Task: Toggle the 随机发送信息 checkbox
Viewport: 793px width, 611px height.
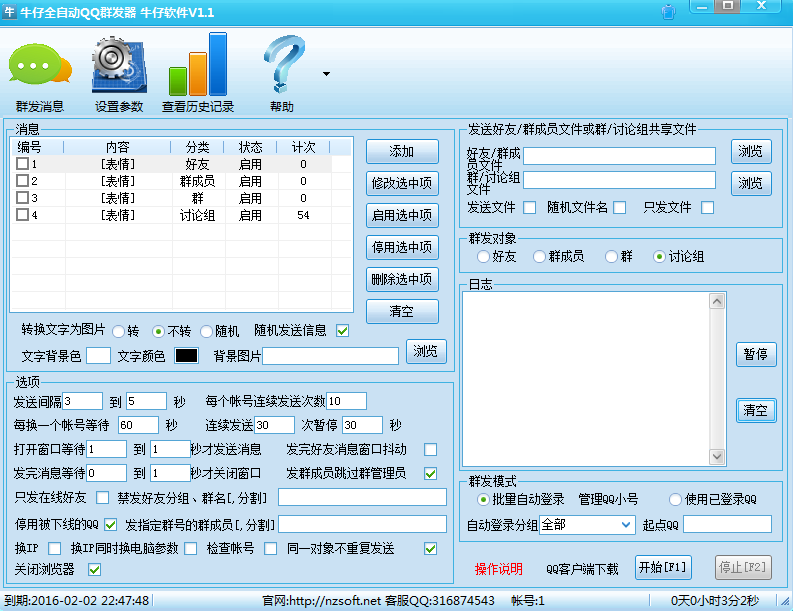Action: click(x=342, y=331)
